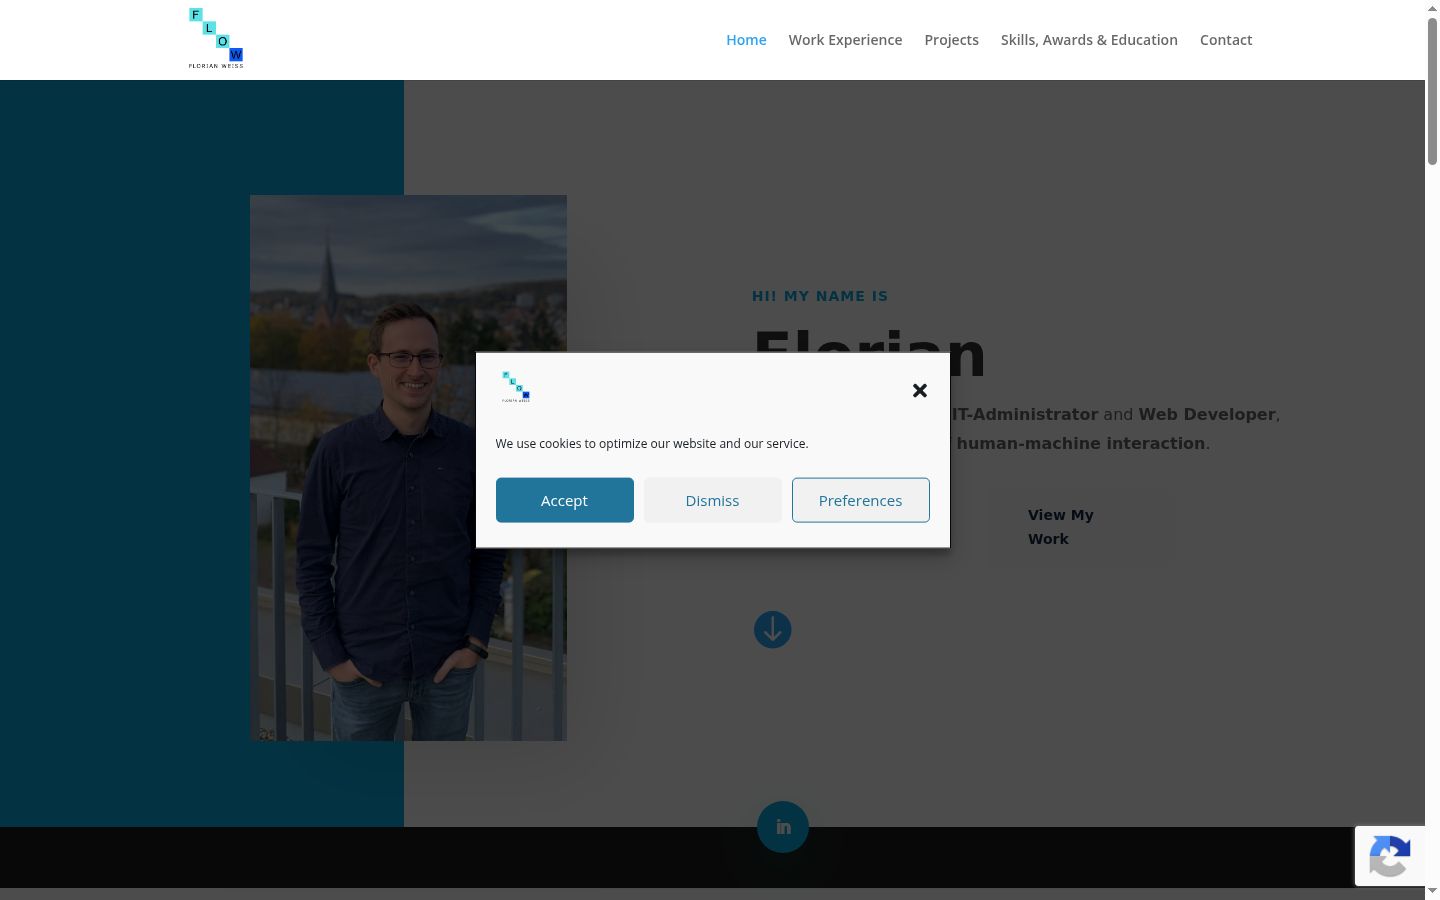Viewport: 1440px width, 900px height.
Task: Click the 'HI! MY NAME IS' heading
Action: pos(820,296)
